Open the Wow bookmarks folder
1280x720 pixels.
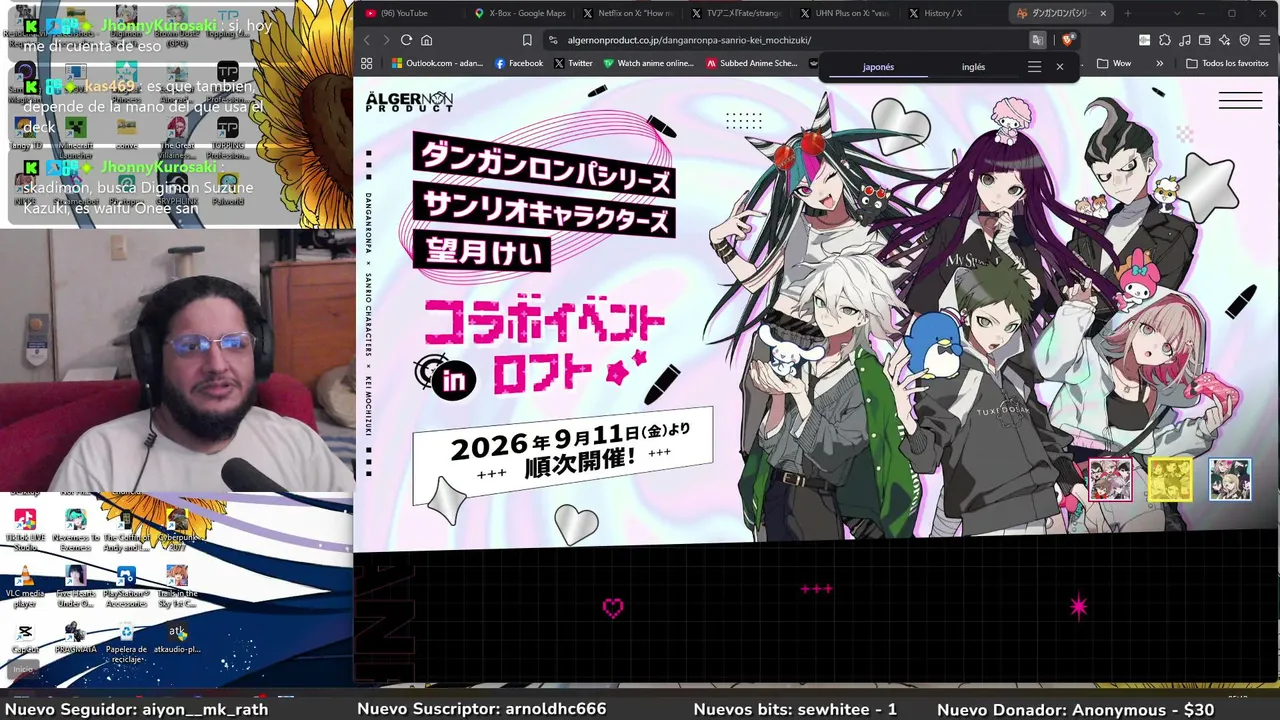[x=1114, y=63]
